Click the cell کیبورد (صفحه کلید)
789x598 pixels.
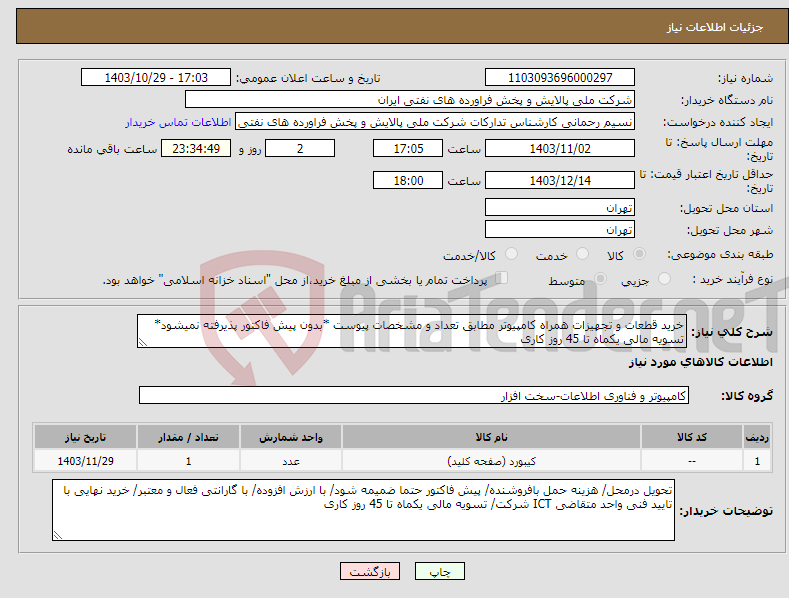[x=491, y=461]
